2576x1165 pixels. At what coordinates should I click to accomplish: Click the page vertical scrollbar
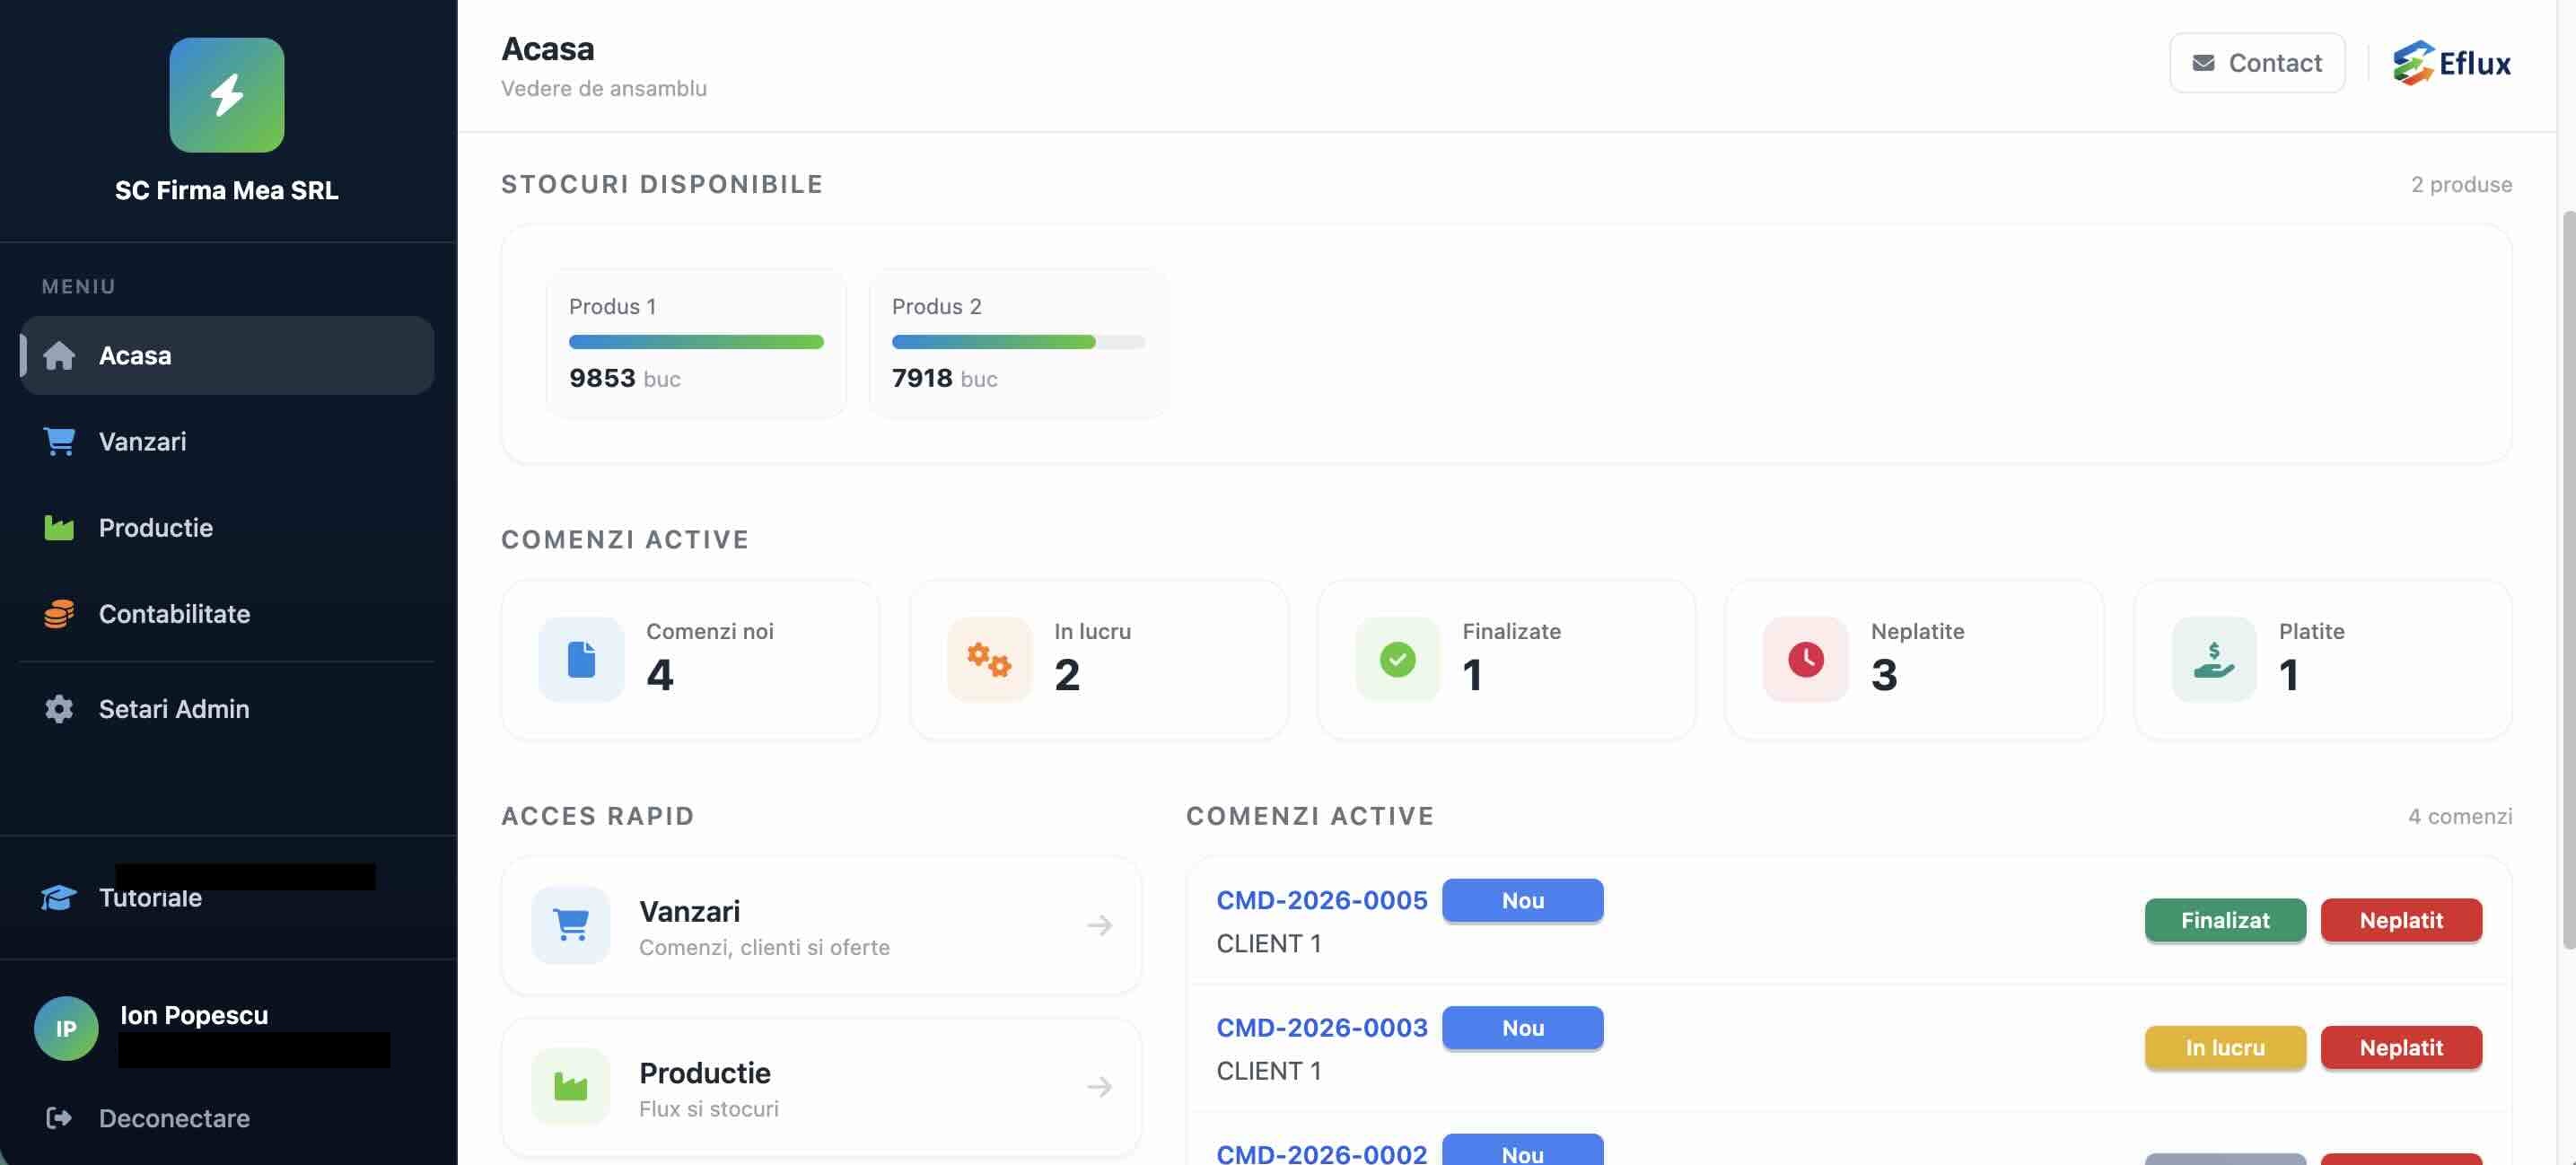pyautogui.click(x=2568, y=580)
